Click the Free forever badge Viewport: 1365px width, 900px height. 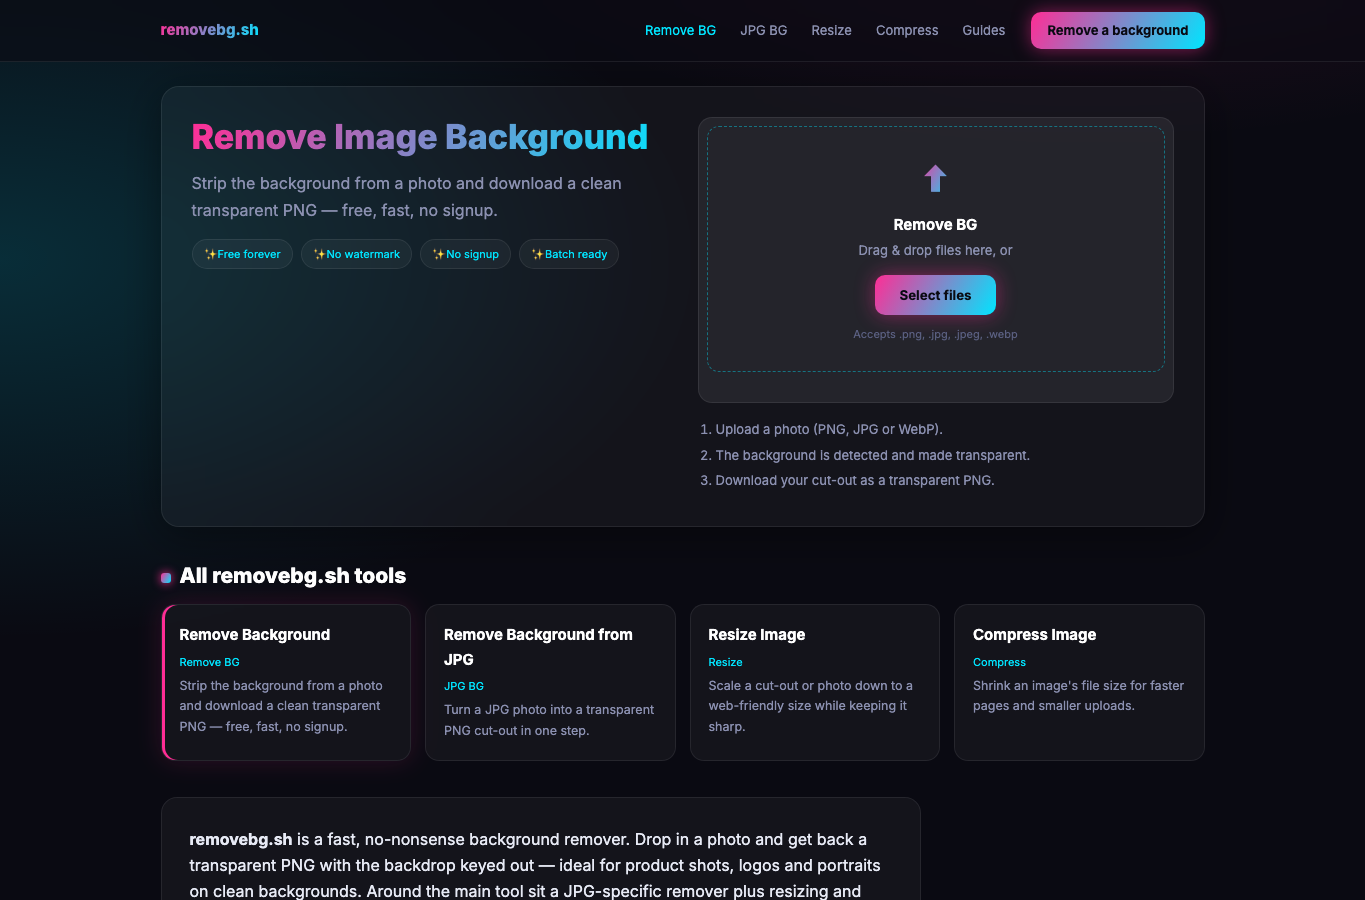click(242, 254)
